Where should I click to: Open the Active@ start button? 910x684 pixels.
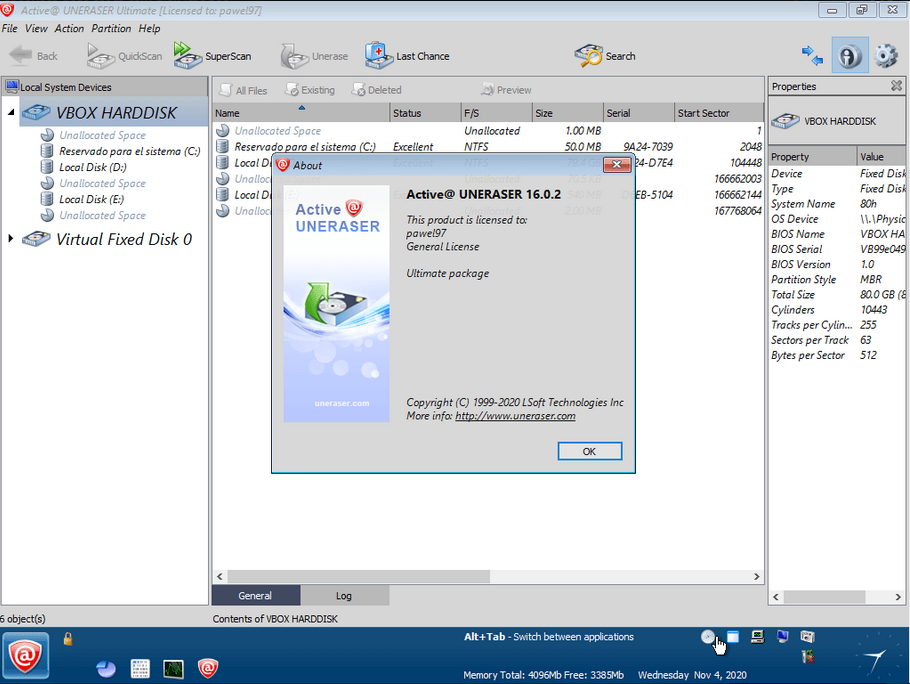[x=26, y=656]
